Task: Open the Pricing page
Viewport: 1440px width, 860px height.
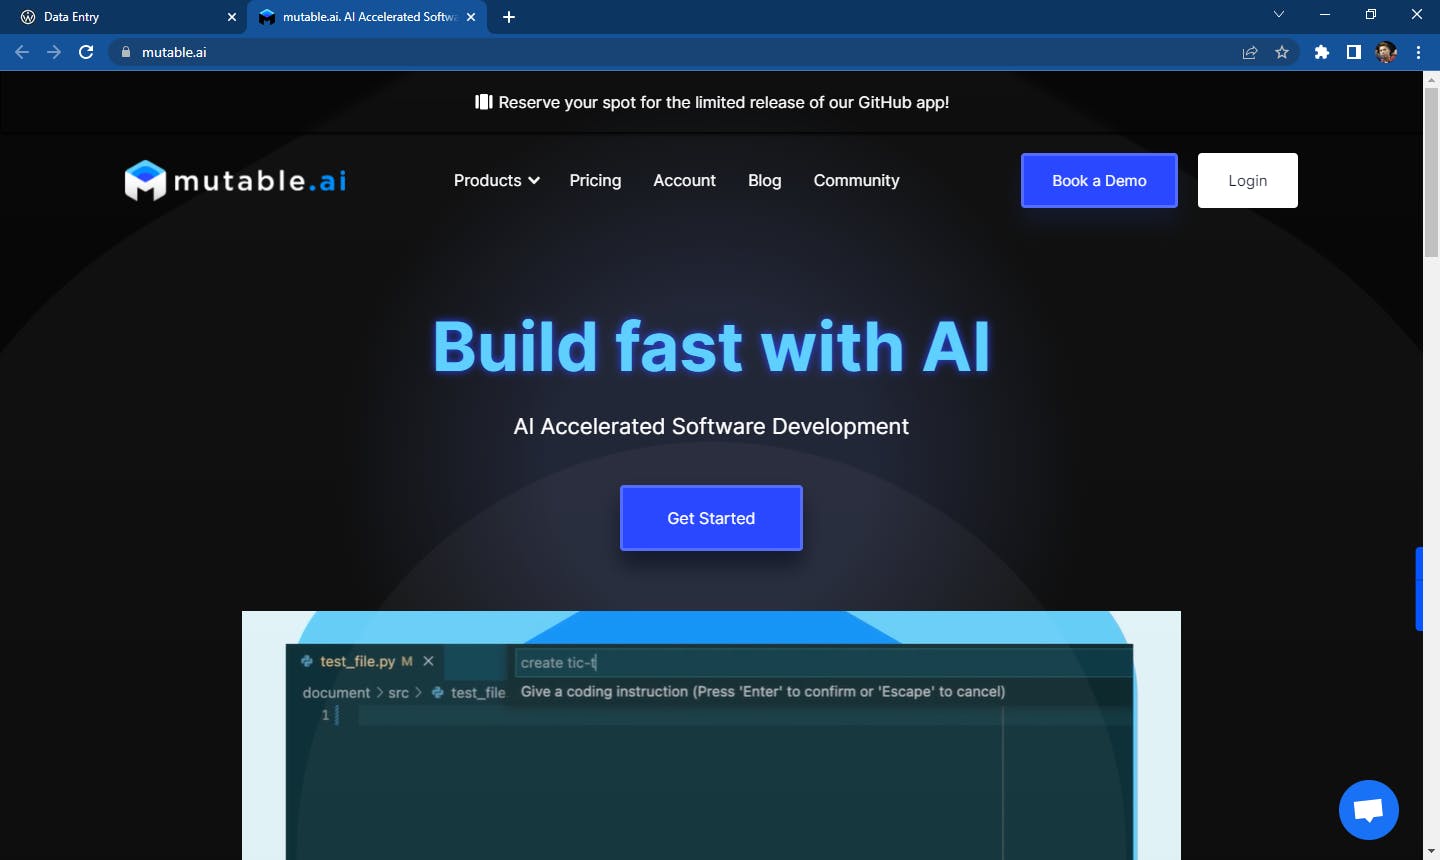Action: point(595,181)
